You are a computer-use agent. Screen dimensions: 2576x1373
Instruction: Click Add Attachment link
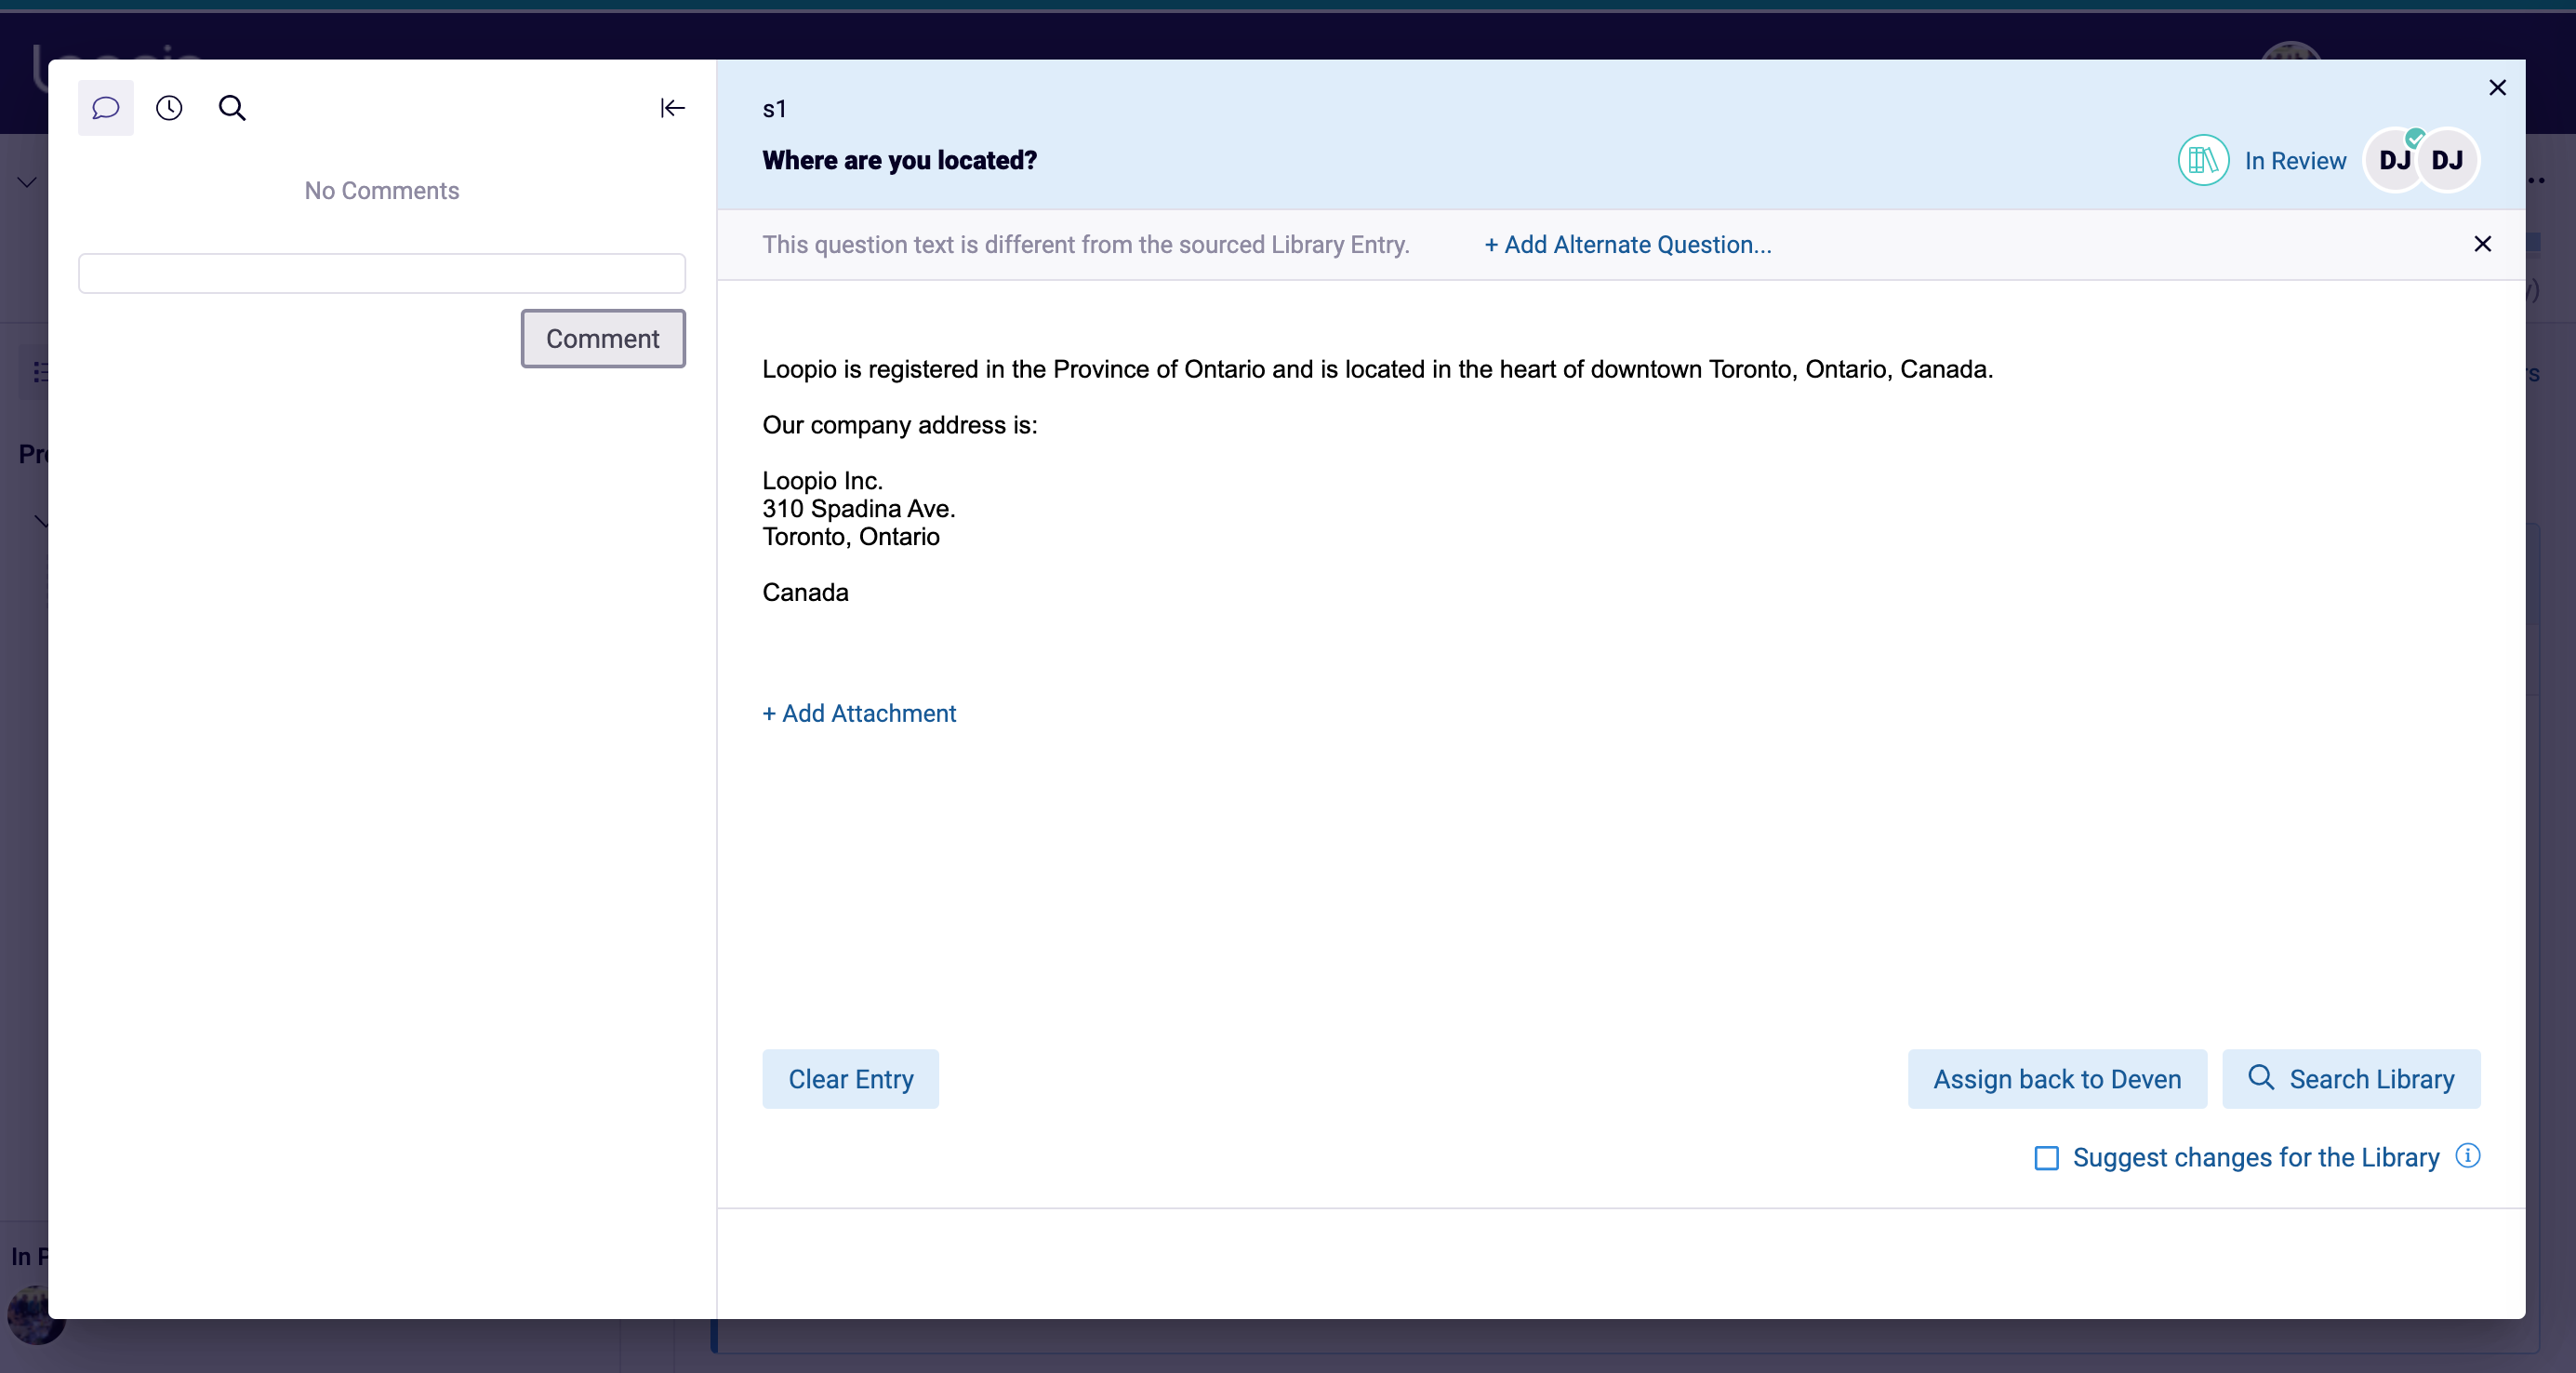(859, 713)
